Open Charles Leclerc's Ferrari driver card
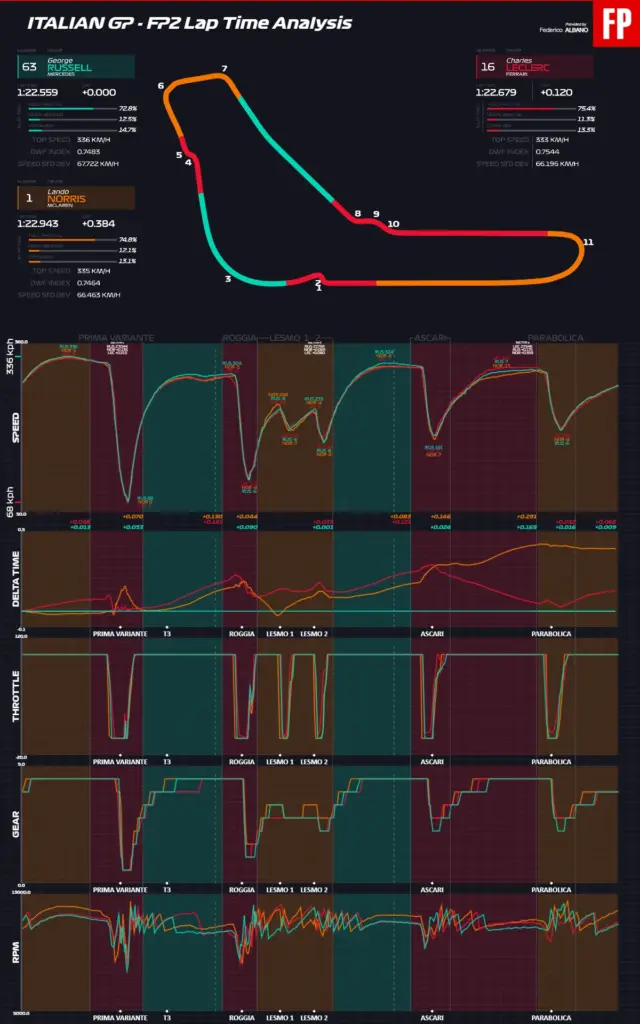This screenshot has height=1024, width=640. pos(534,67)
